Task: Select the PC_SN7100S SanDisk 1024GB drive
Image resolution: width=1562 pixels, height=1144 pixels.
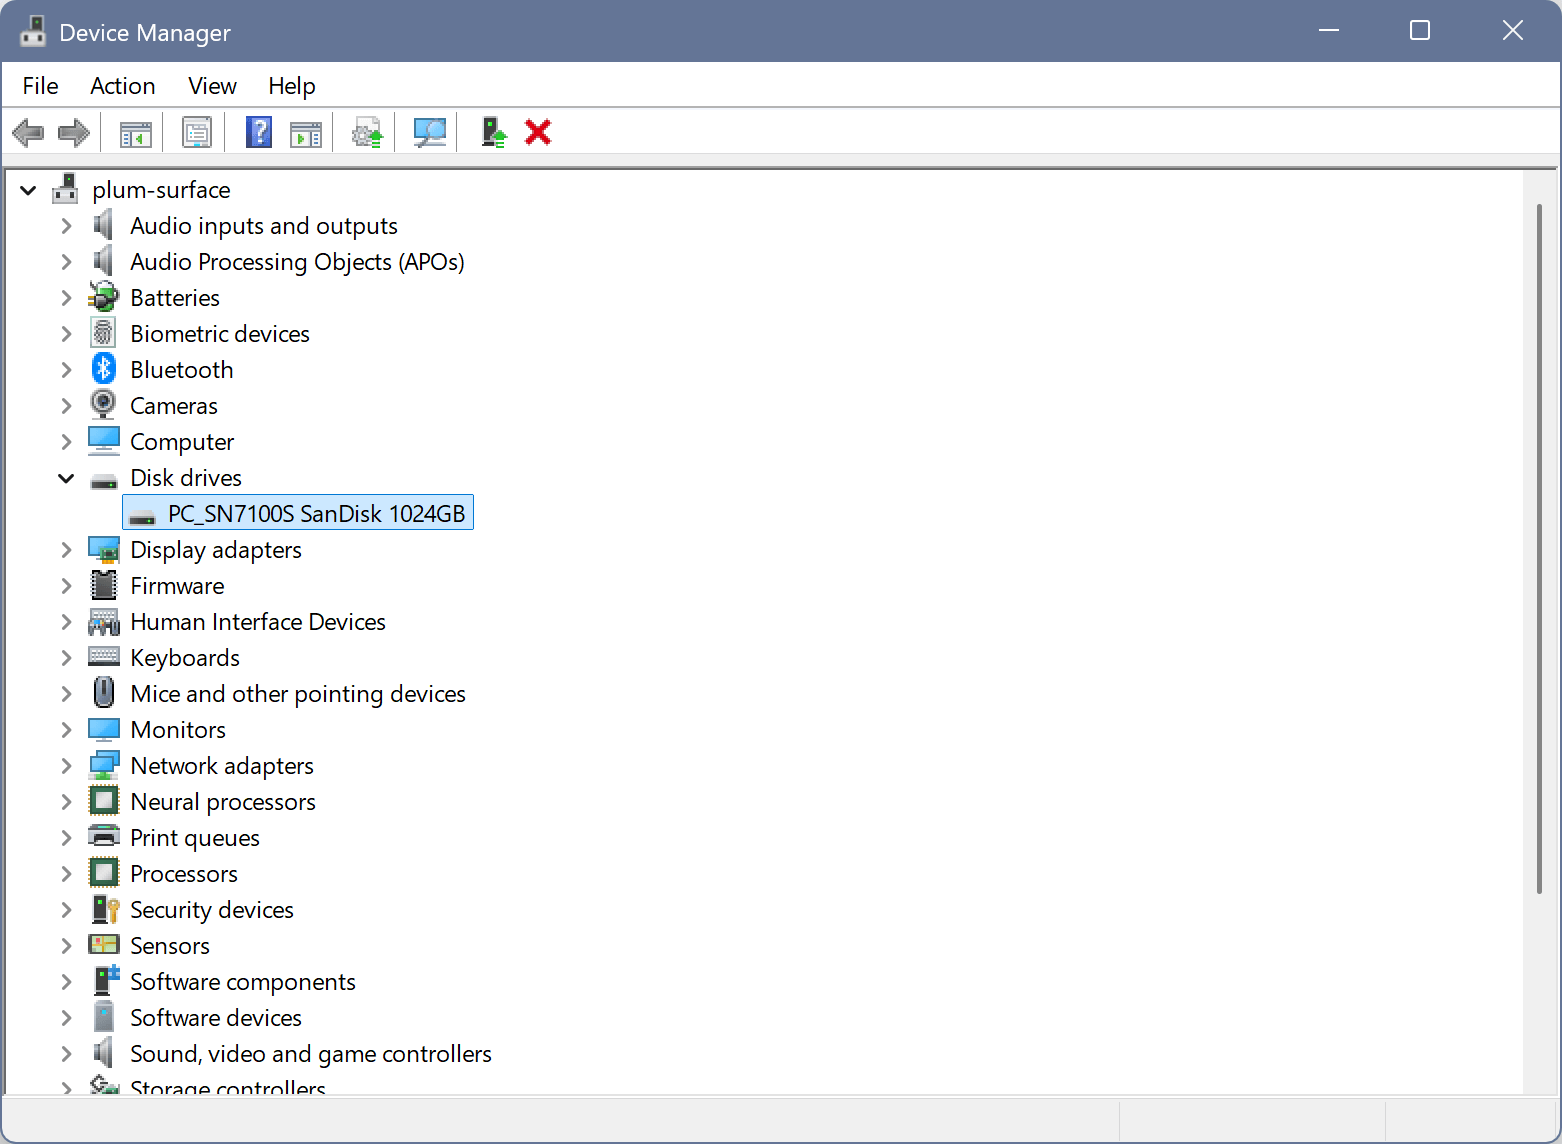Action: (315, 514)
